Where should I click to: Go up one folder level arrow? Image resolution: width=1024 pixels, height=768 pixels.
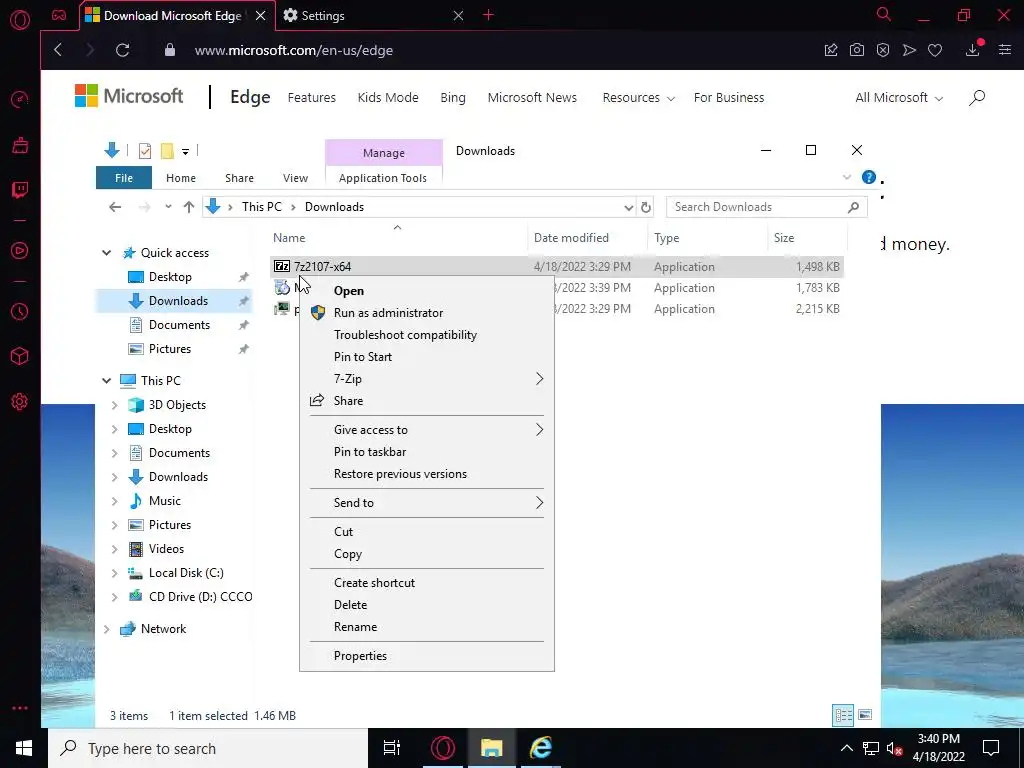click(x=189, y=207)
